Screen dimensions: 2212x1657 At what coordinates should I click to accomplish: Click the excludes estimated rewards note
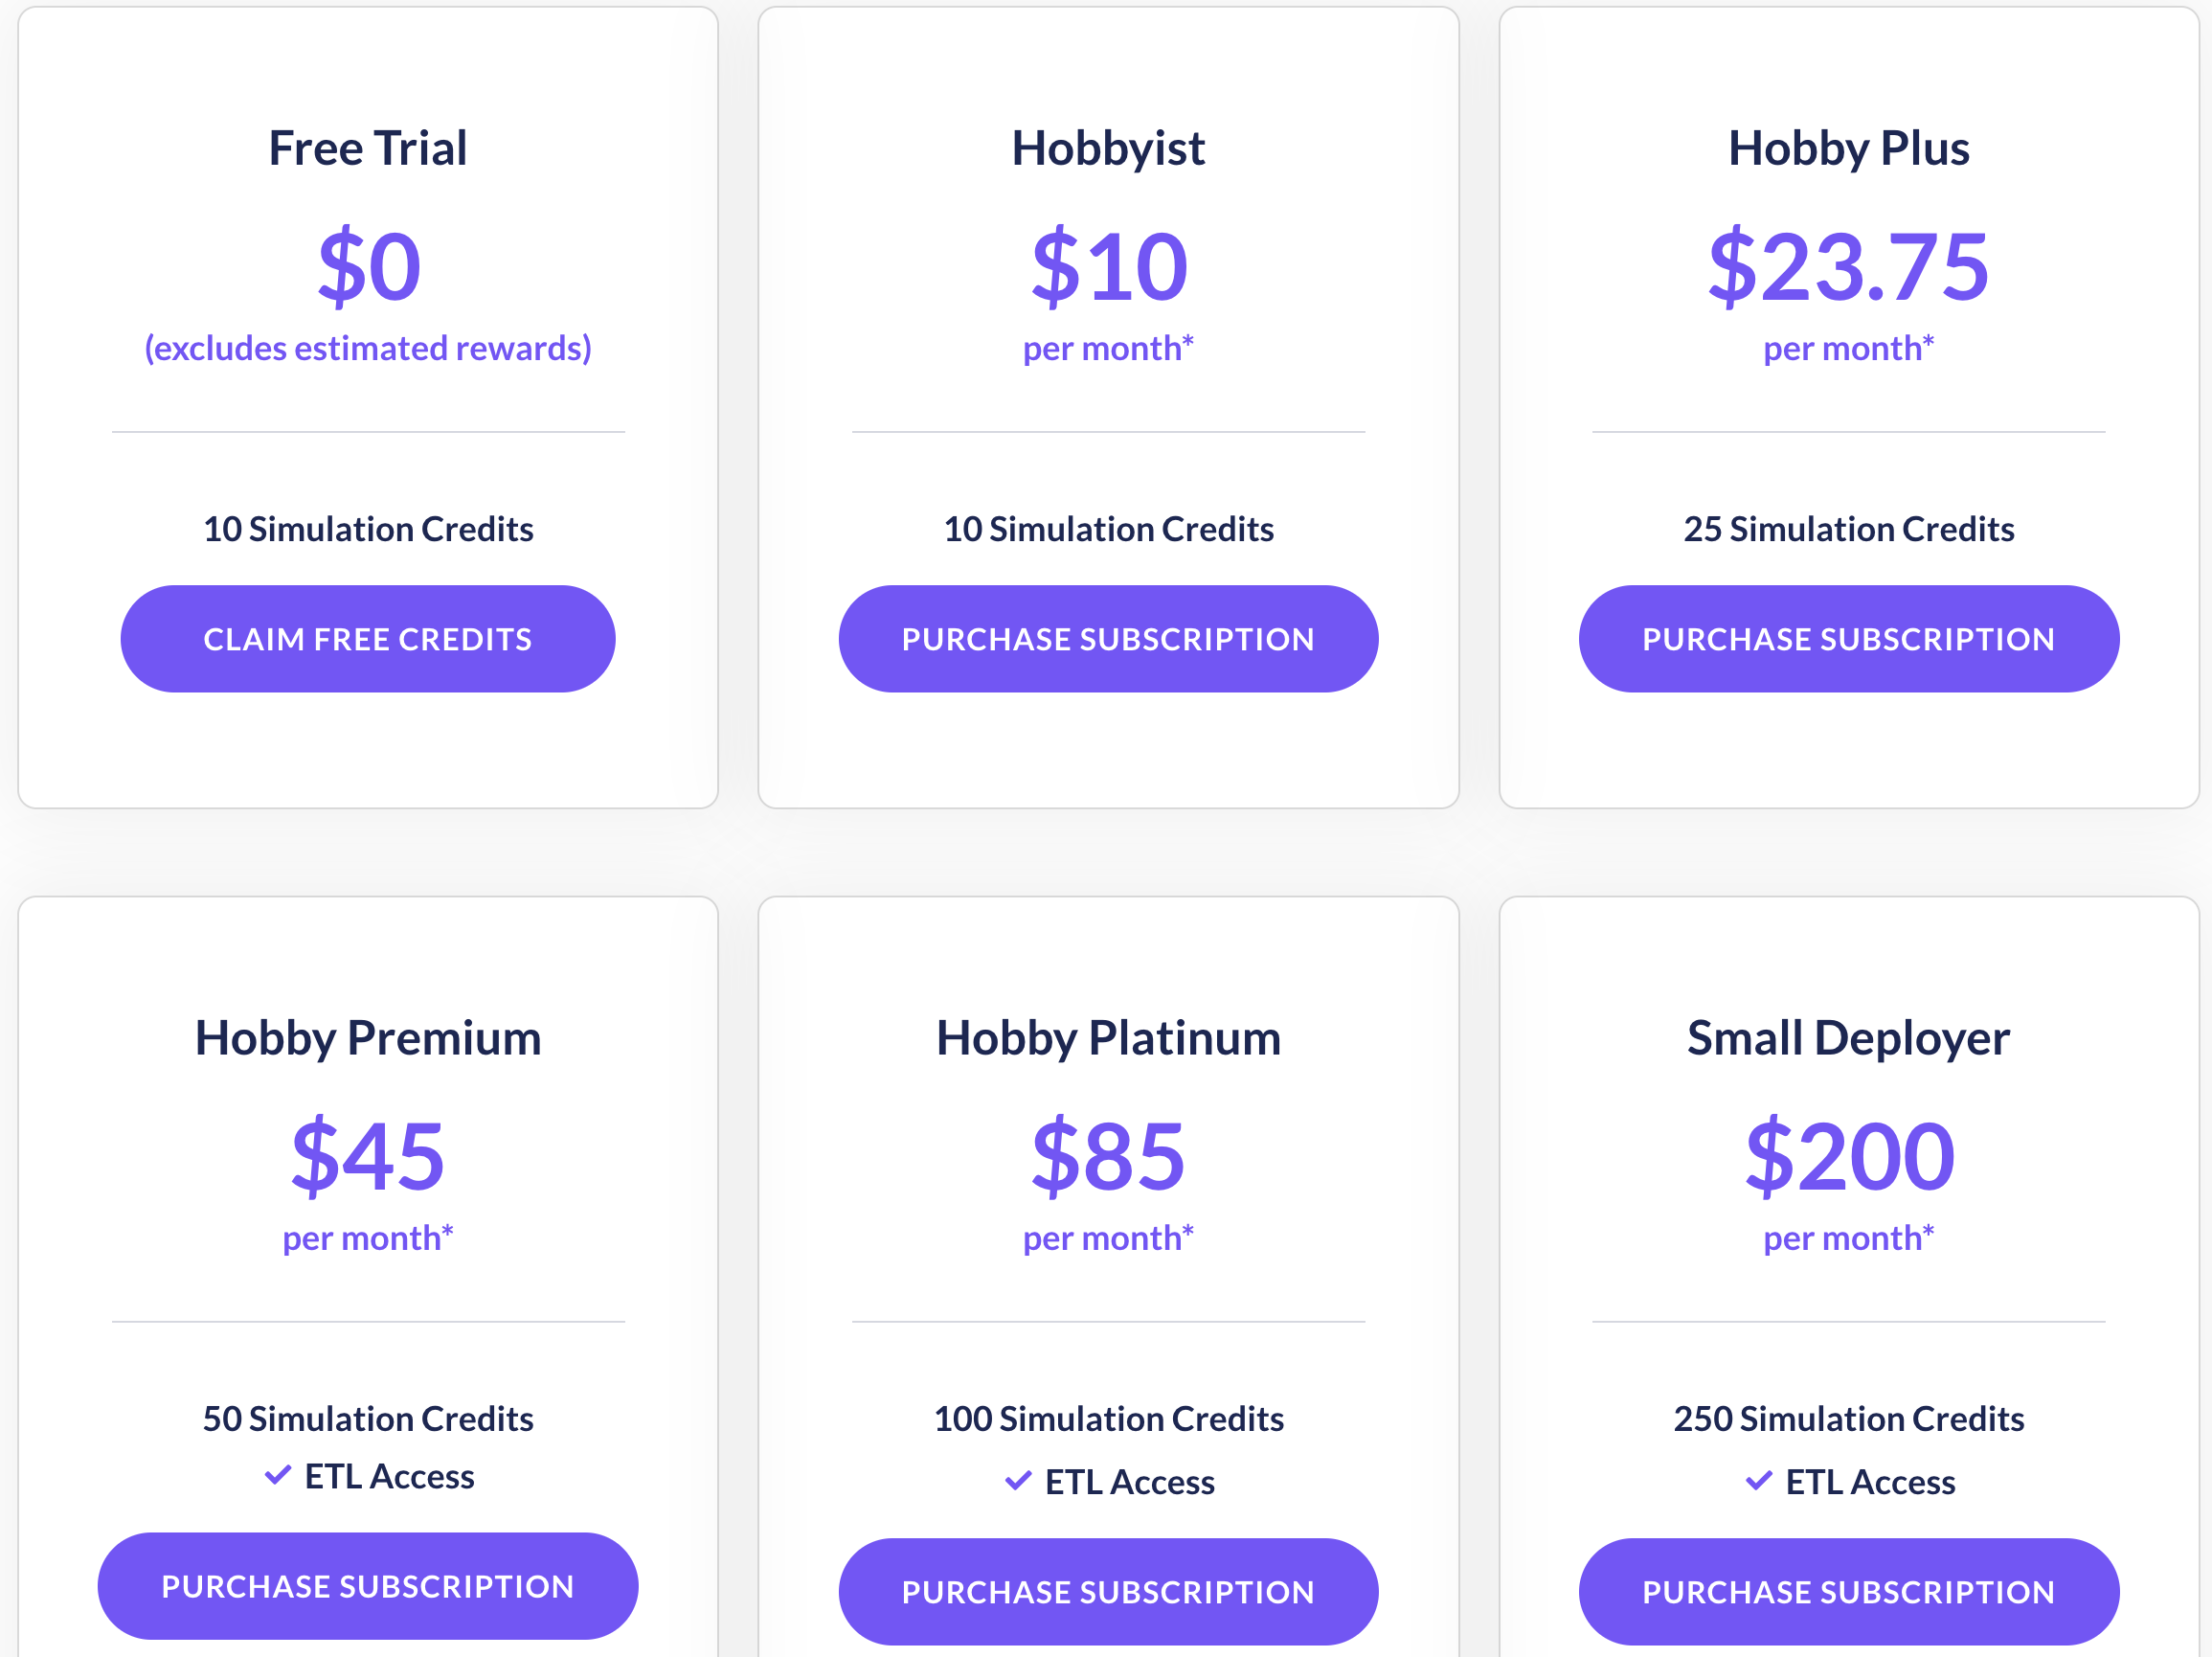pos(367,348)
